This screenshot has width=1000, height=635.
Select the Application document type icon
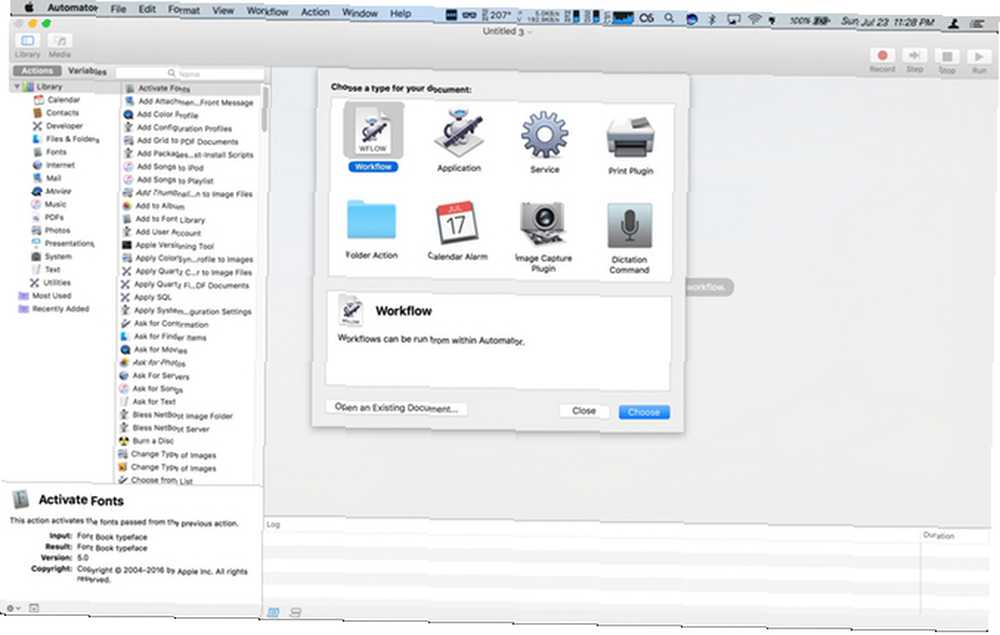tap(459, 133)
